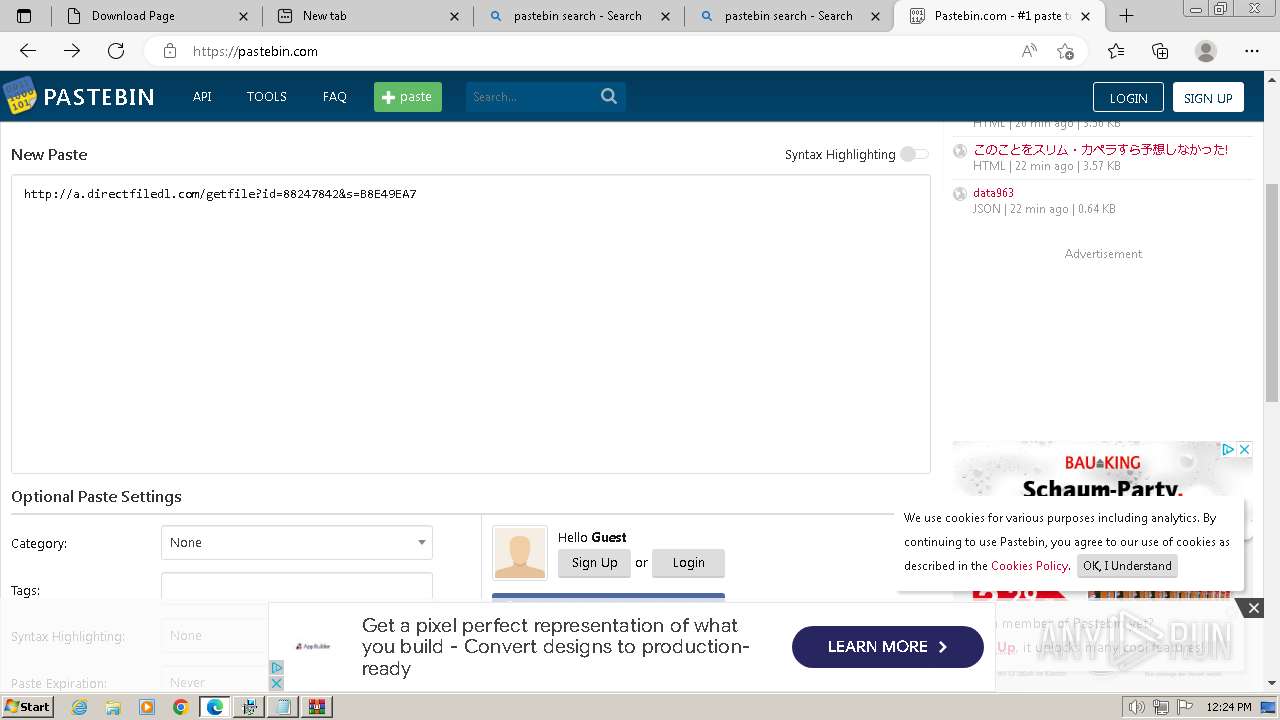Close the bottom banner ad with X
Viewport: 1280px width, 720px height.
click(1253, 607)
